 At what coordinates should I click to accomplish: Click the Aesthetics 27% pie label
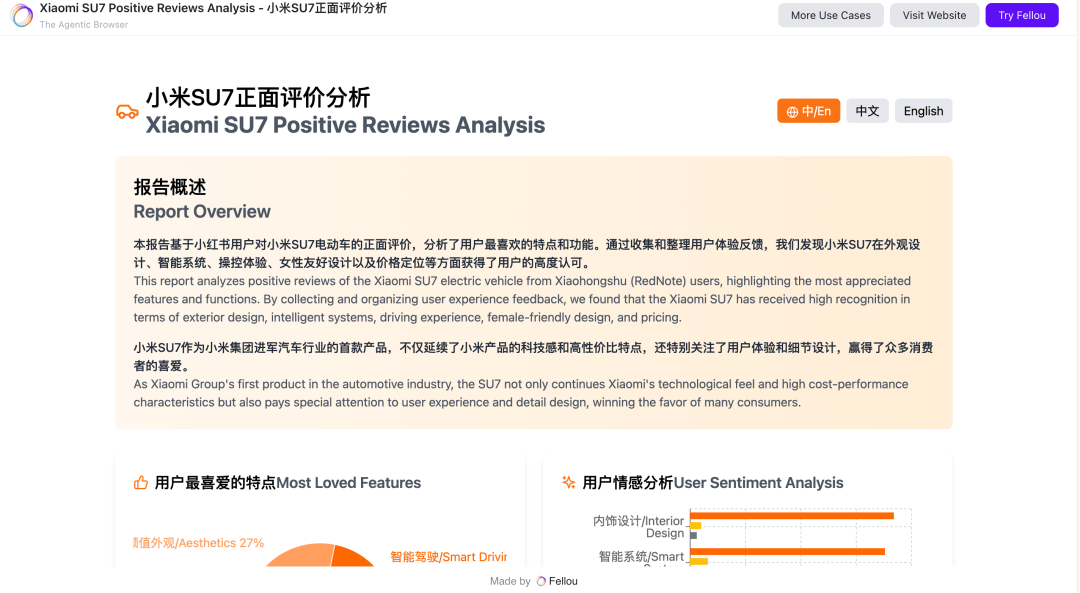click(x=198, y=543)
